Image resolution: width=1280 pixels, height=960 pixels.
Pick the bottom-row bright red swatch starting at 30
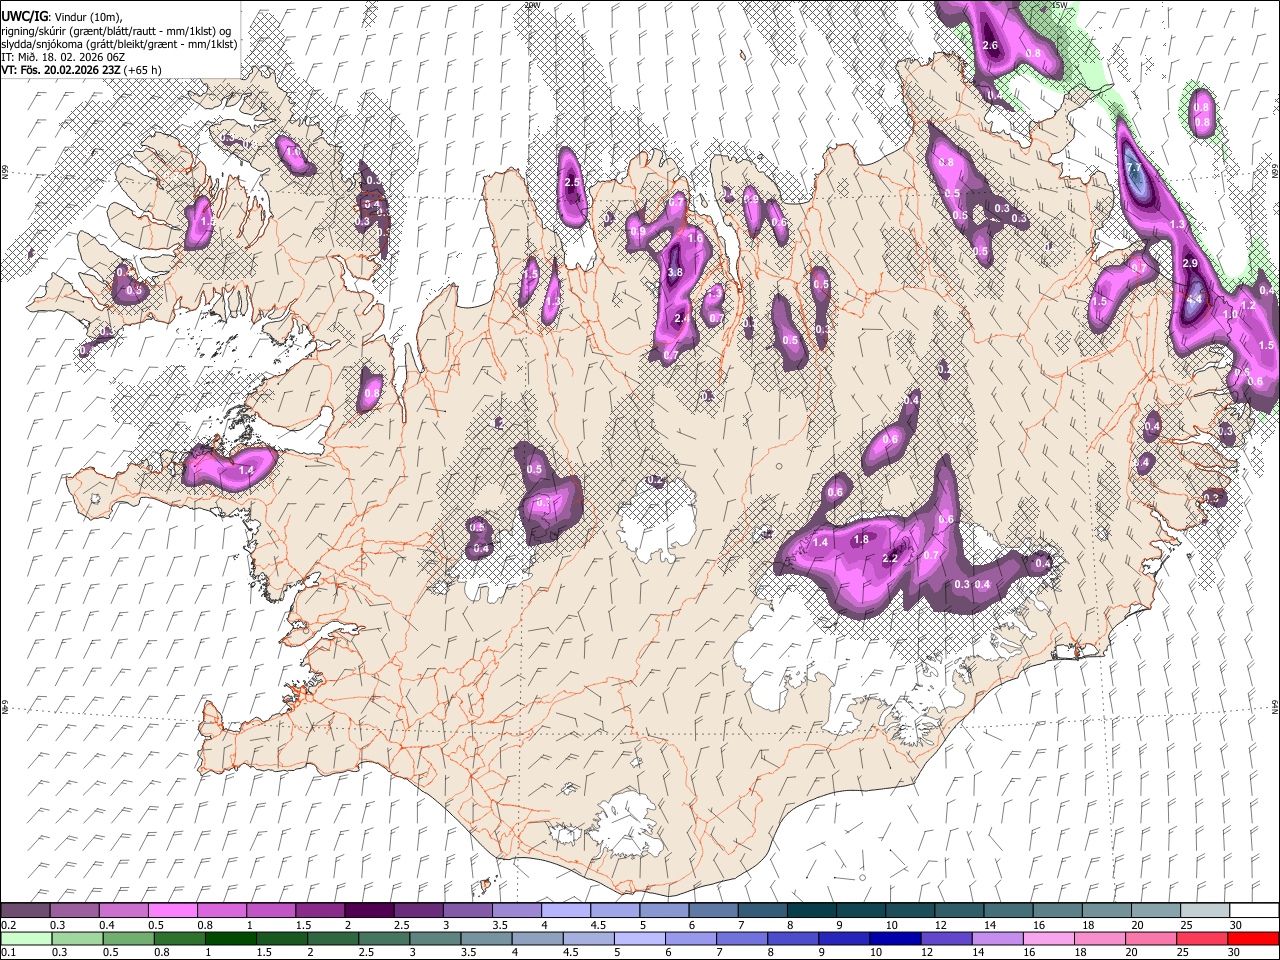click(1252, 938)
